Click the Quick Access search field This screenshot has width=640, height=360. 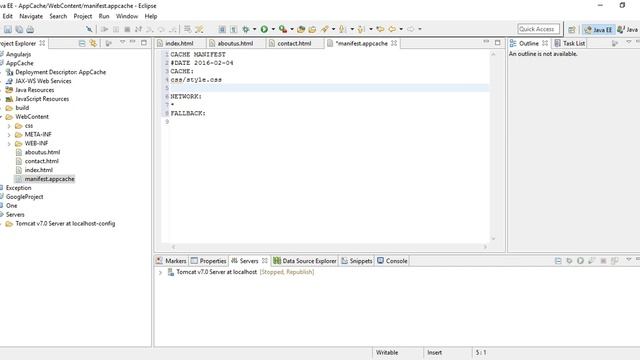[538, 29]
